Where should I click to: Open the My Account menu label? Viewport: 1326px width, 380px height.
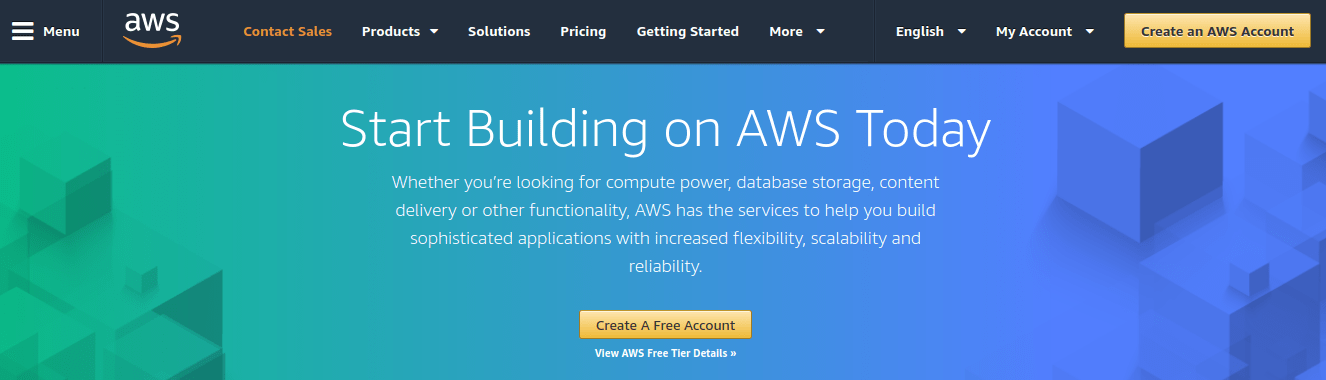(x=1034, y=31)
